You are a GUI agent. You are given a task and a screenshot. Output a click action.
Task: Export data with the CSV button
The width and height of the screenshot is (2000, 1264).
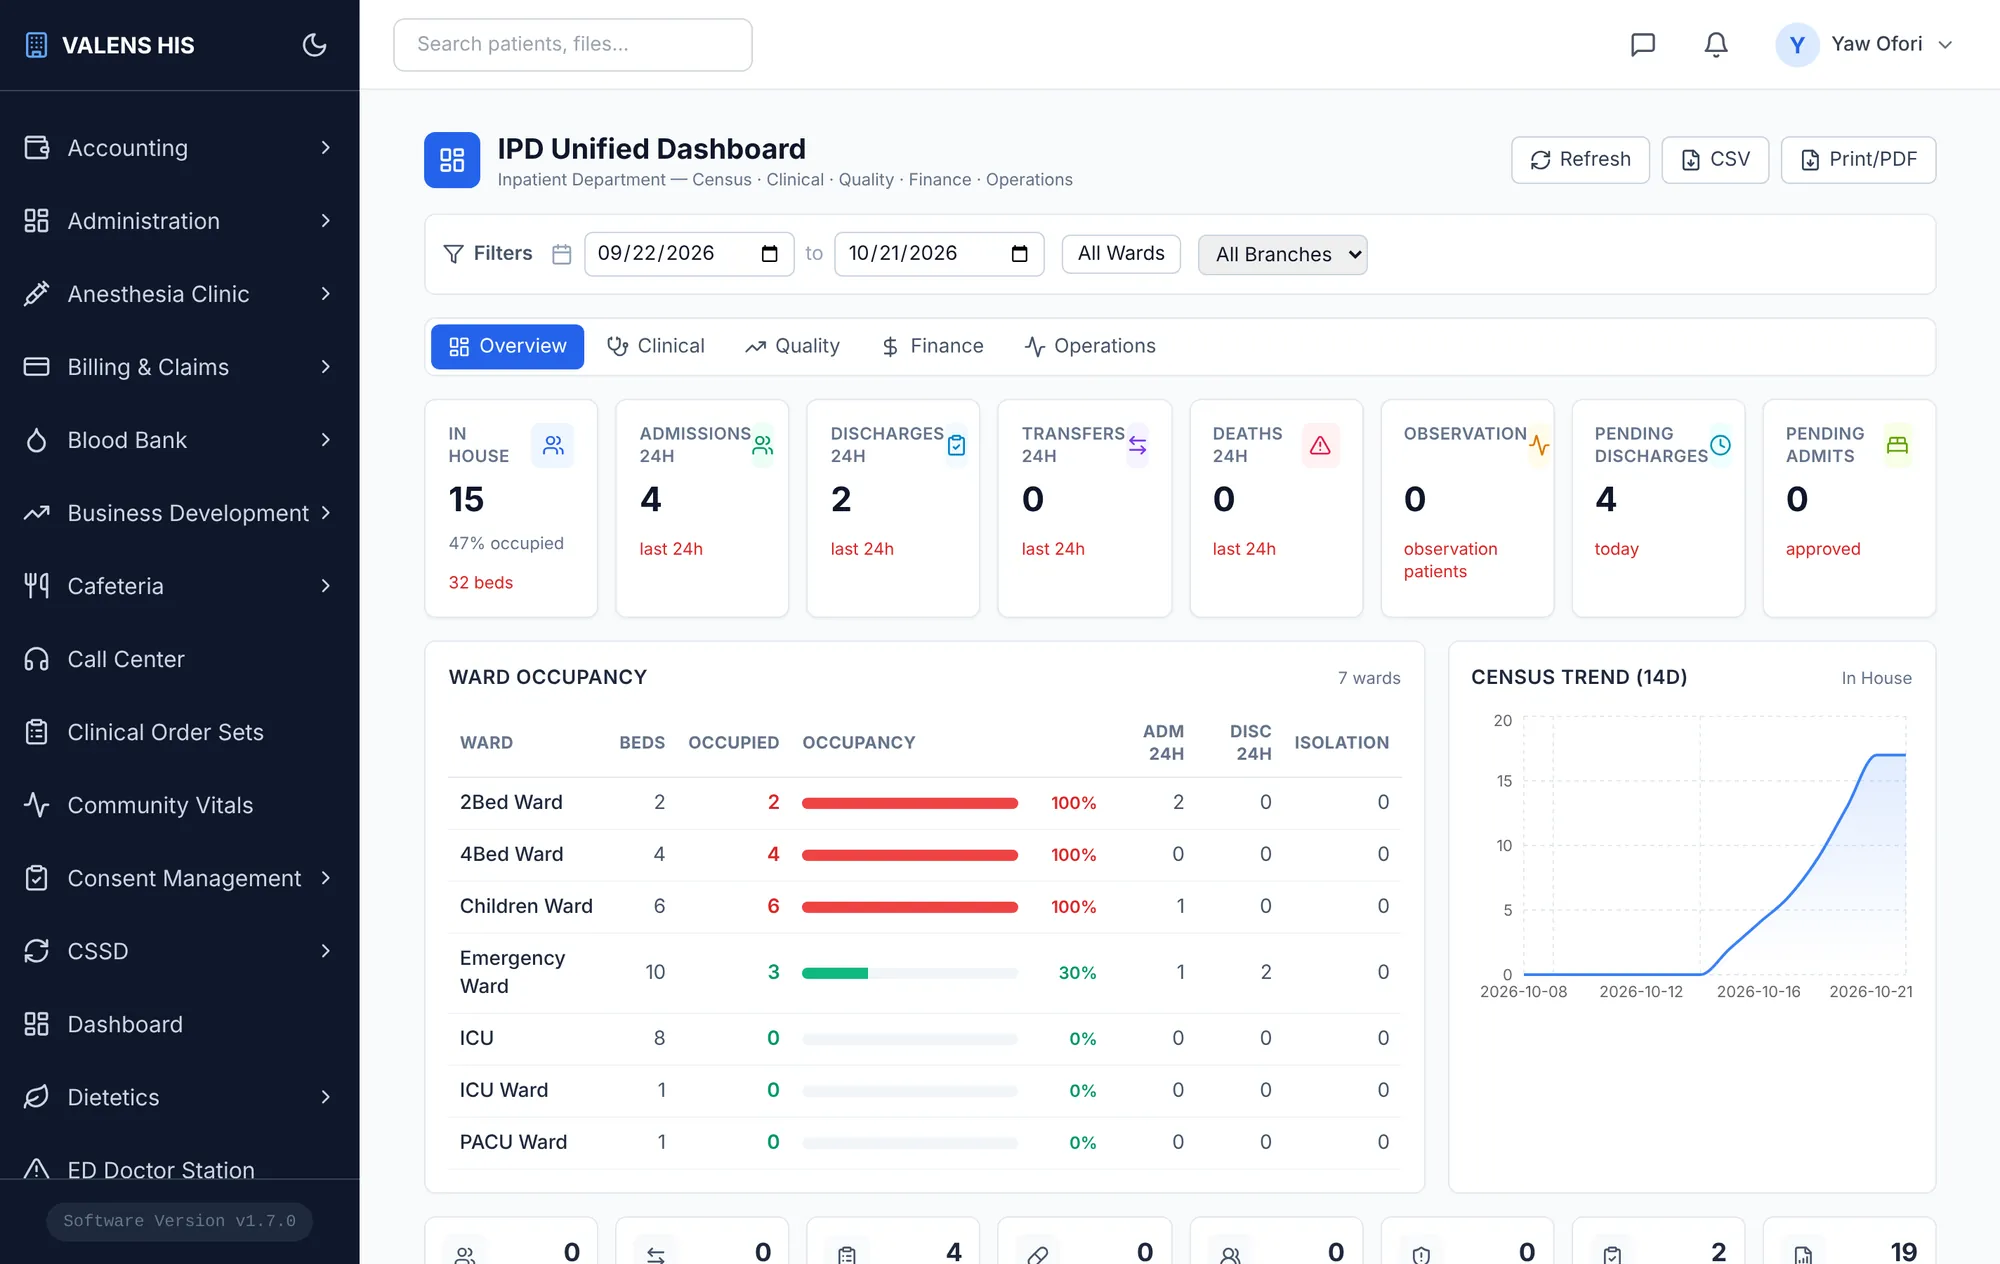pos(1715,160)
